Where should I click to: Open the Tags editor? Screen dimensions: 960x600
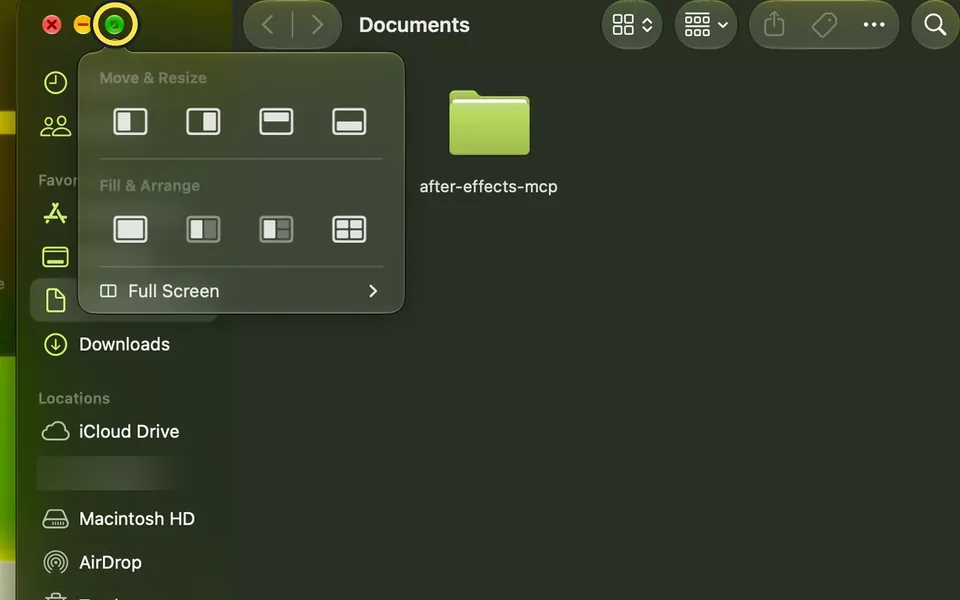[824, 25]
